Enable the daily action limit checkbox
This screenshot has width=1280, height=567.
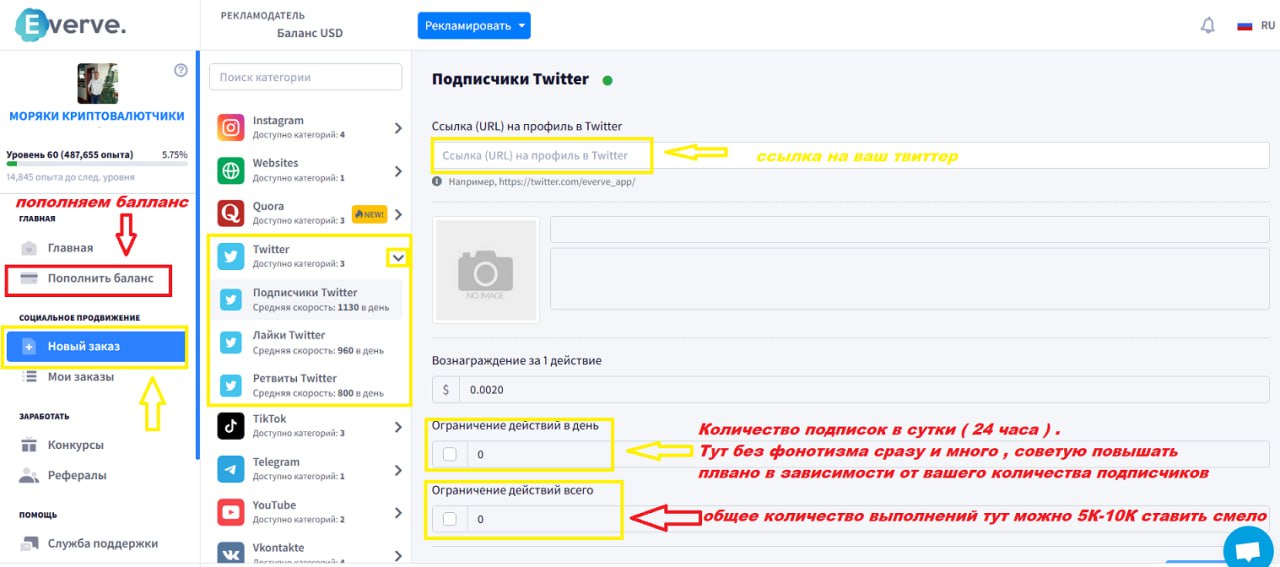(x=450, y=454)
